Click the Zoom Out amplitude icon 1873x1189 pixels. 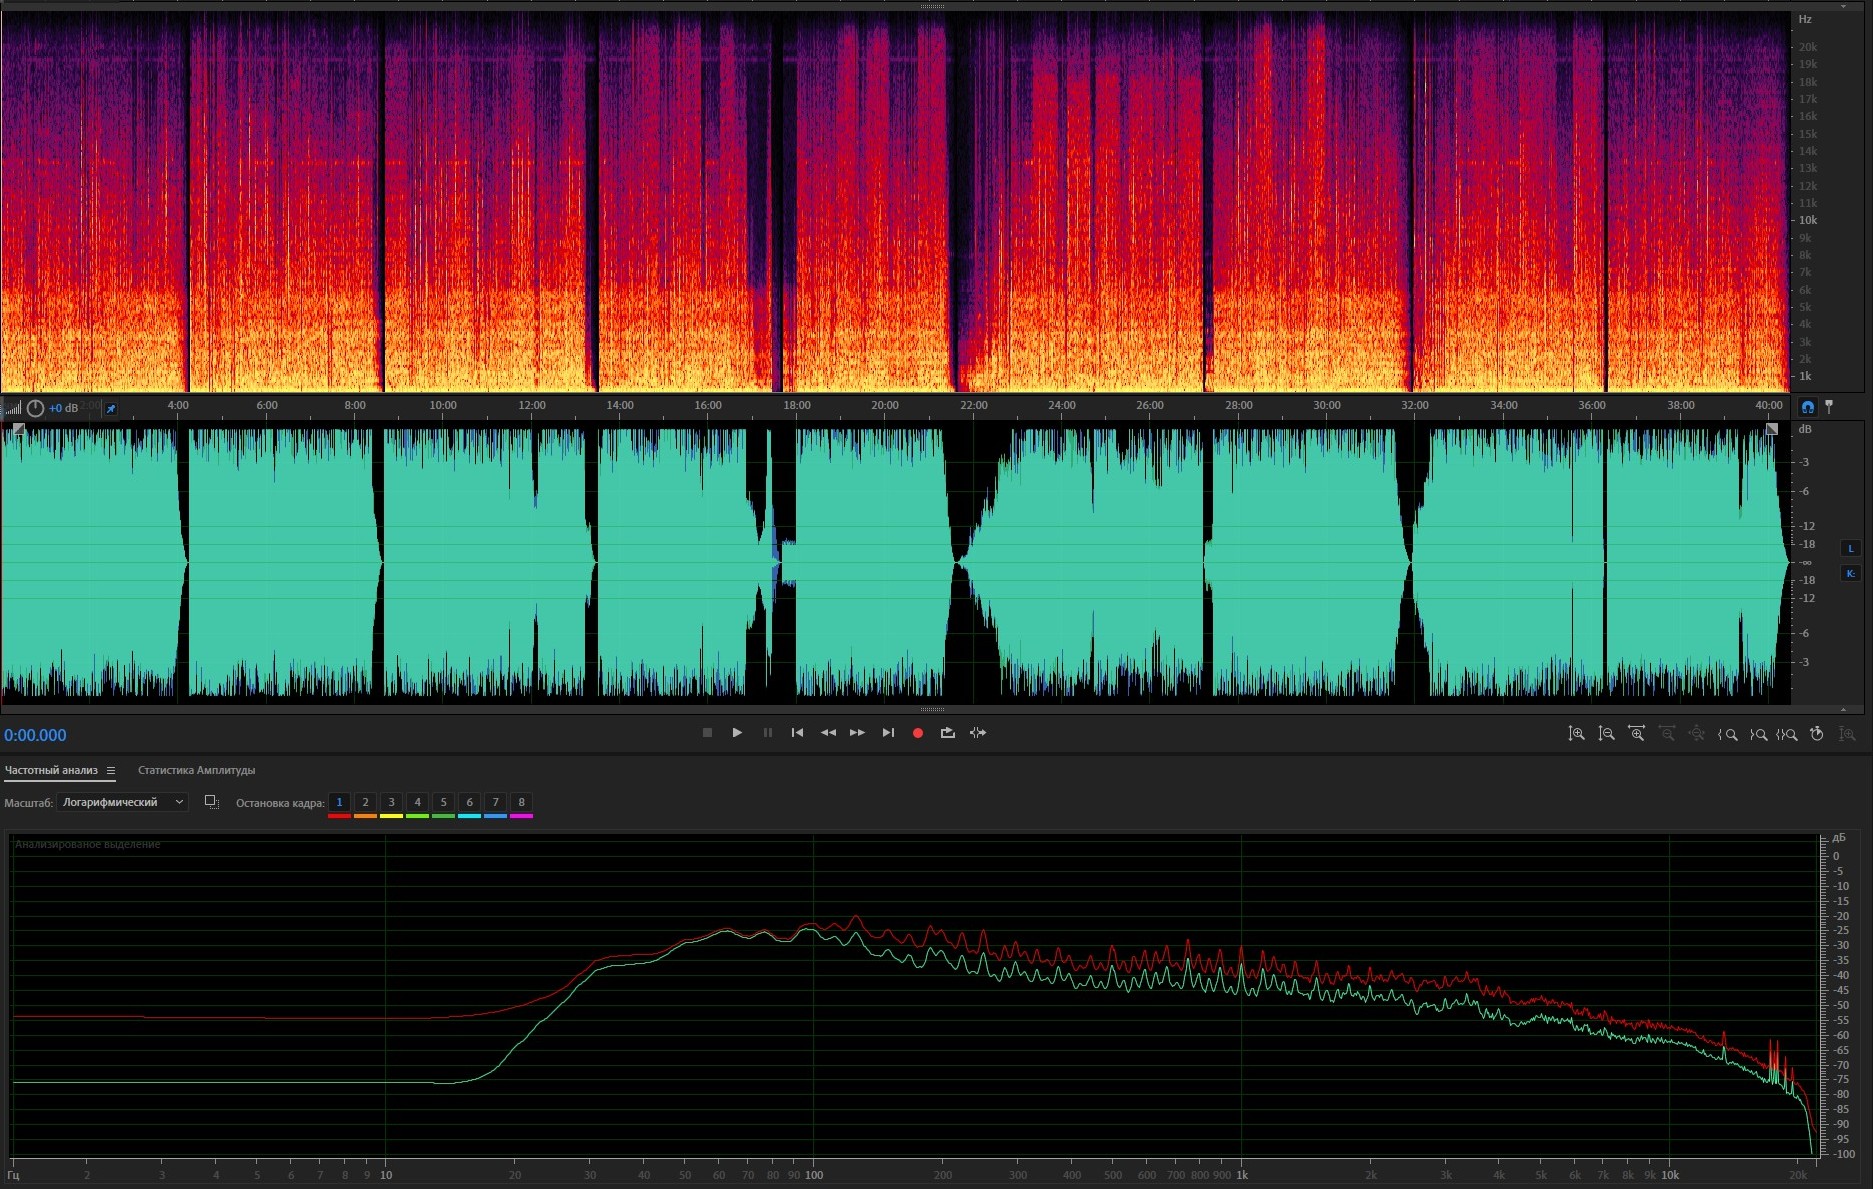pyautogui.click(x=1606, y=734)
